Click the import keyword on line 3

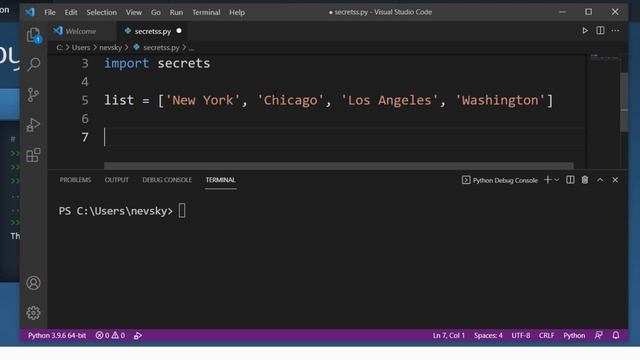click(x=127, y=63)
